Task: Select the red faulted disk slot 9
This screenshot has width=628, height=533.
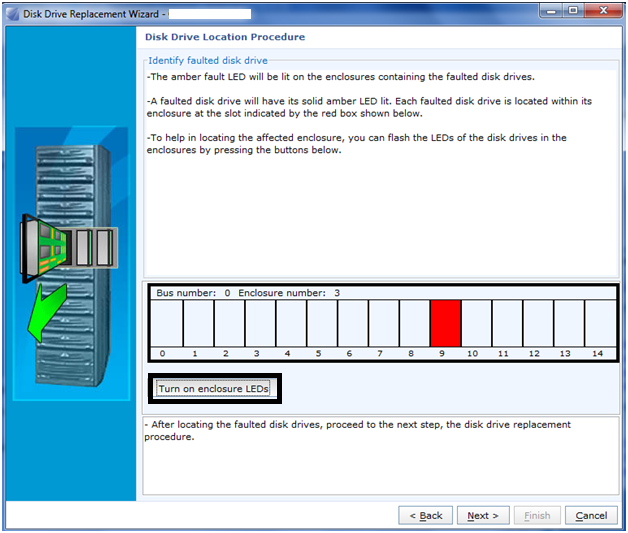Action: [x=445, y=322]
